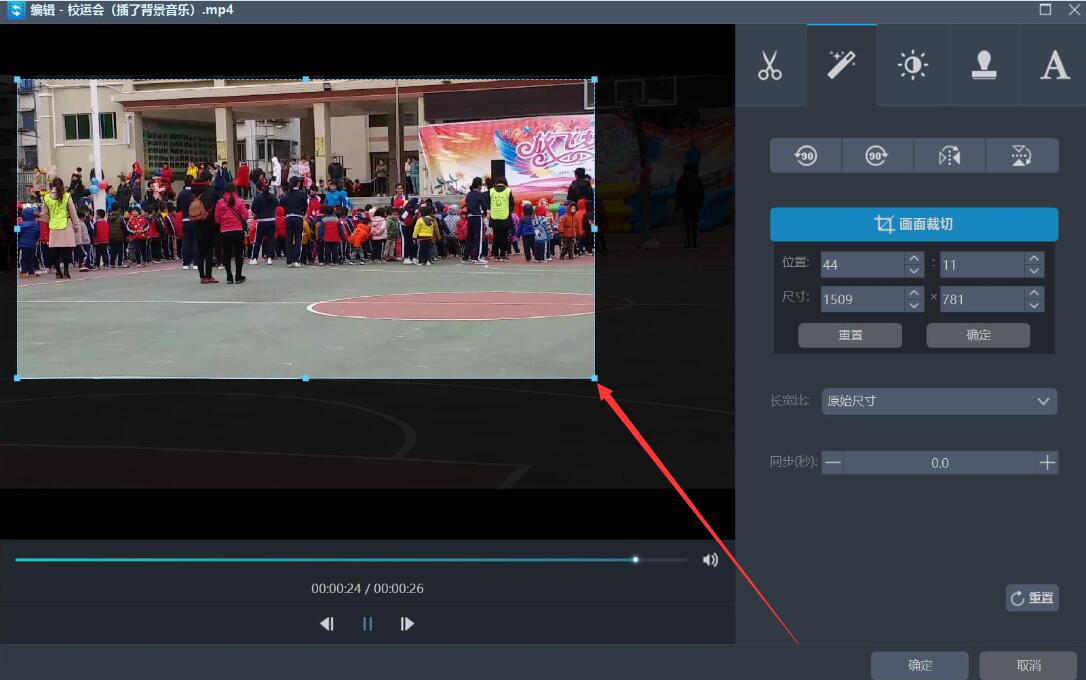Step to the previous frame
The height and width of the screenshot is (680, 1086).
coord(326,624)
